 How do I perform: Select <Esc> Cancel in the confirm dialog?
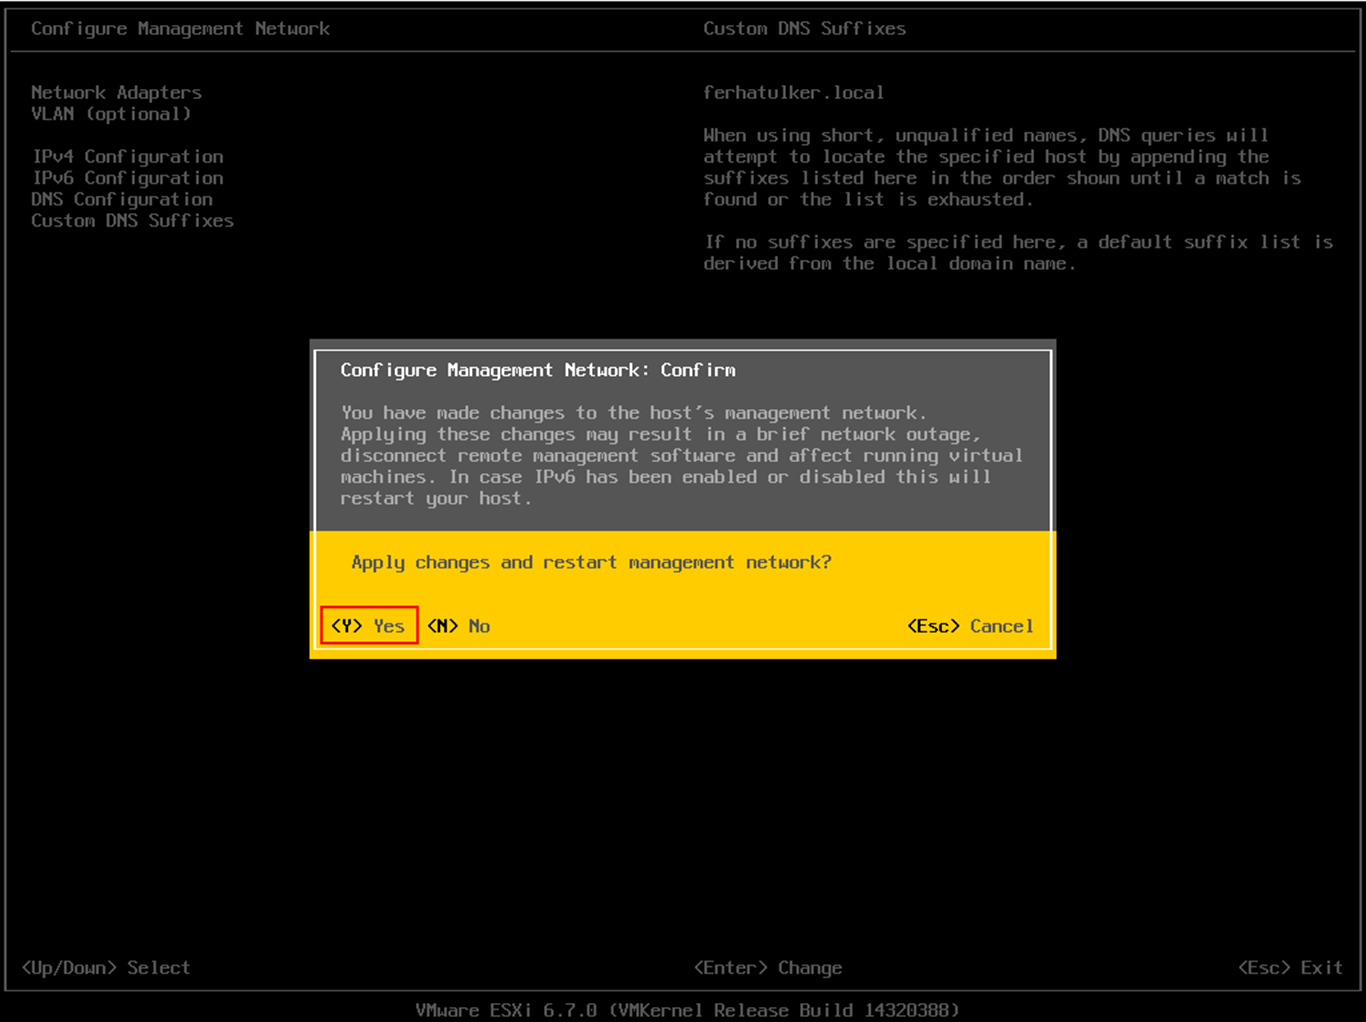[x=970, y=626]
